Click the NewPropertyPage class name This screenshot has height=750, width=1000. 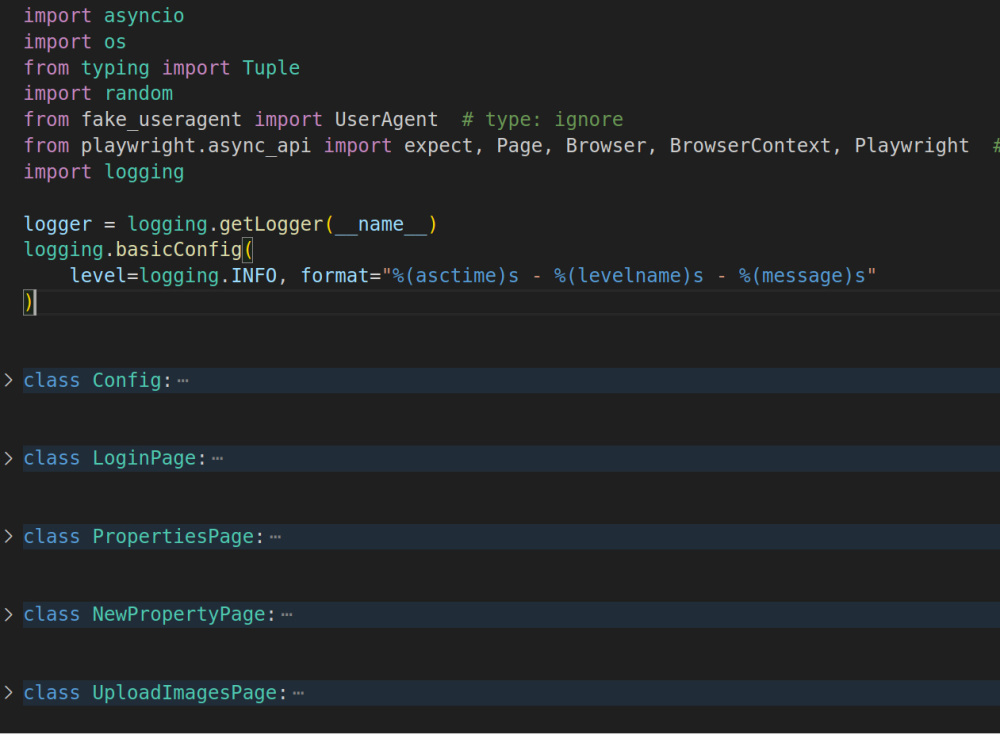(x=179, y=615)
